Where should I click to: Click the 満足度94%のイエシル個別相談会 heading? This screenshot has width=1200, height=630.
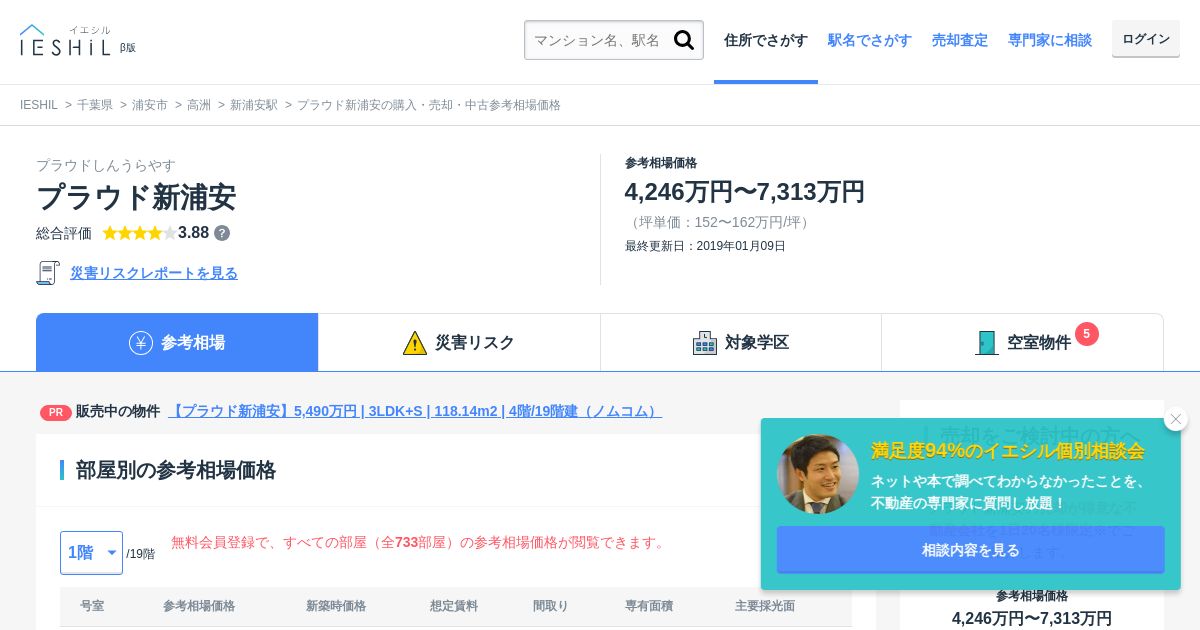[x=1008, y=451]
